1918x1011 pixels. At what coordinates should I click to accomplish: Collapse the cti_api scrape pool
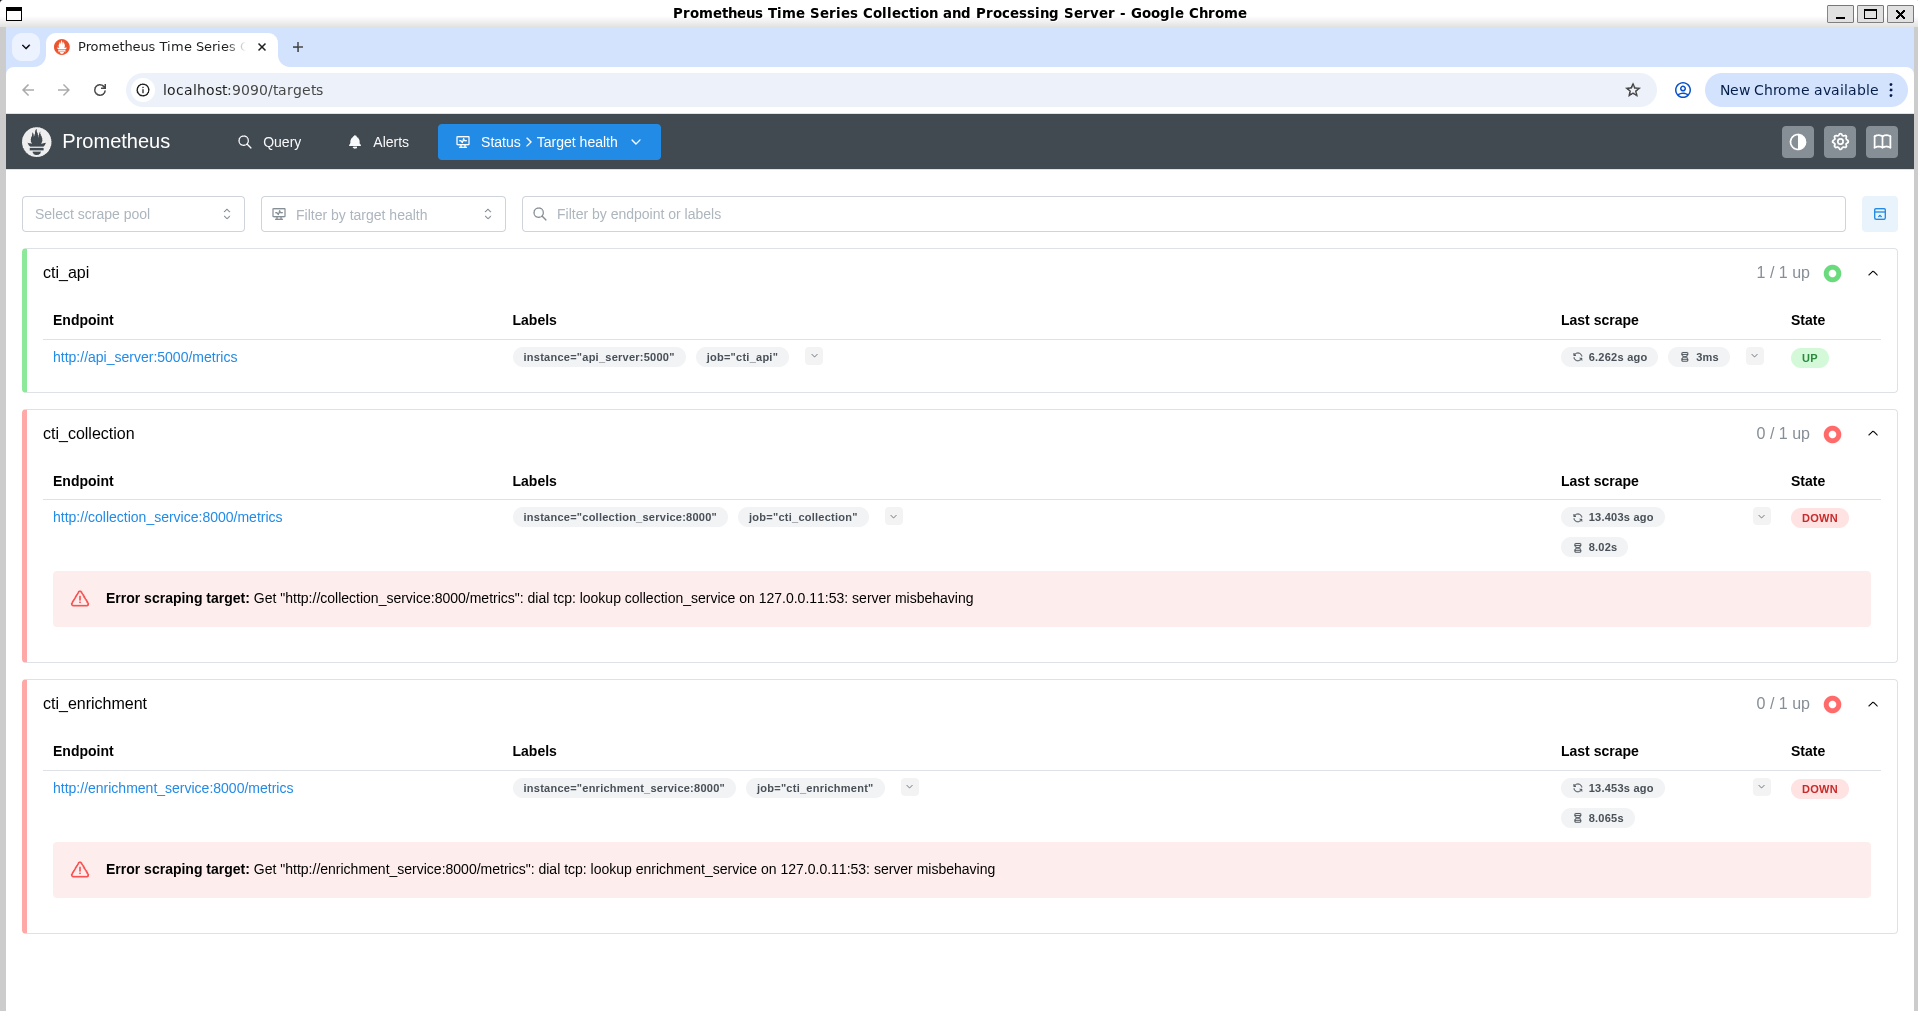point(1873,273)
